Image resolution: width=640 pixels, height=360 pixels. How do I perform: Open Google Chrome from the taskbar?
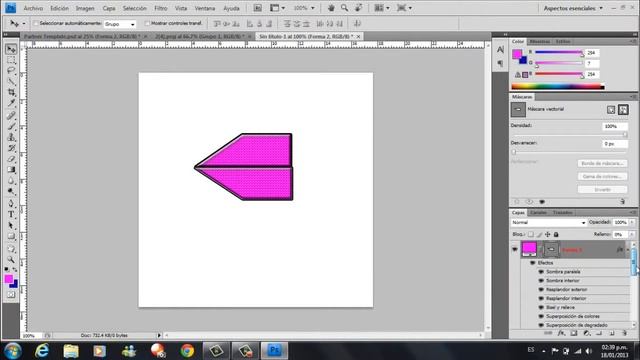187,351
